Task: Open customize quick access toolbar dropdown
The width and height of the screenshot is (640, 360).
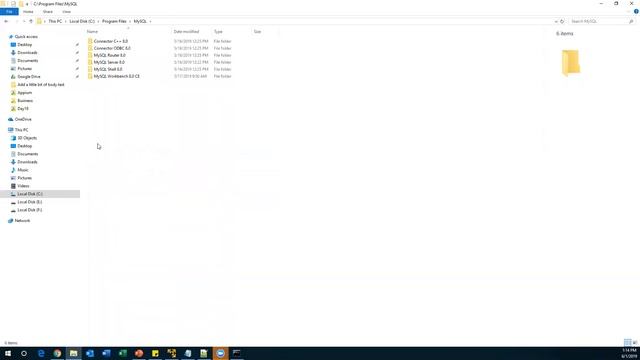Action: click(x=27, y=4)
